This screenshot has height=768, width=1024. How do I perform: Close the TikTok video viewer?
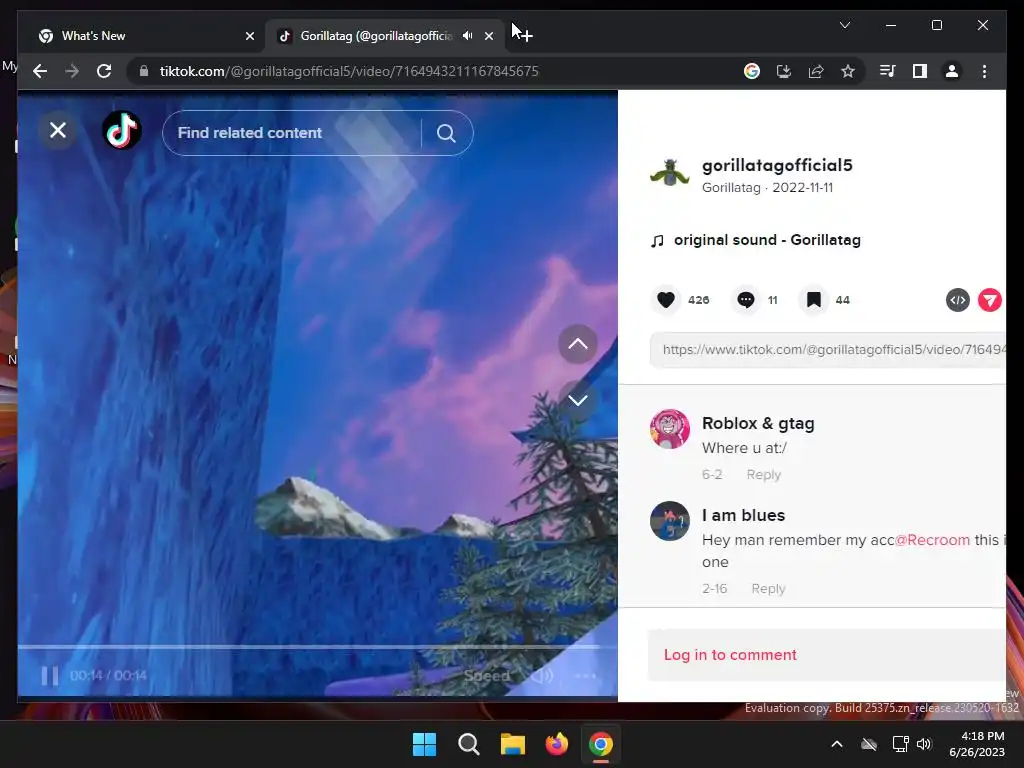point(57,131)
